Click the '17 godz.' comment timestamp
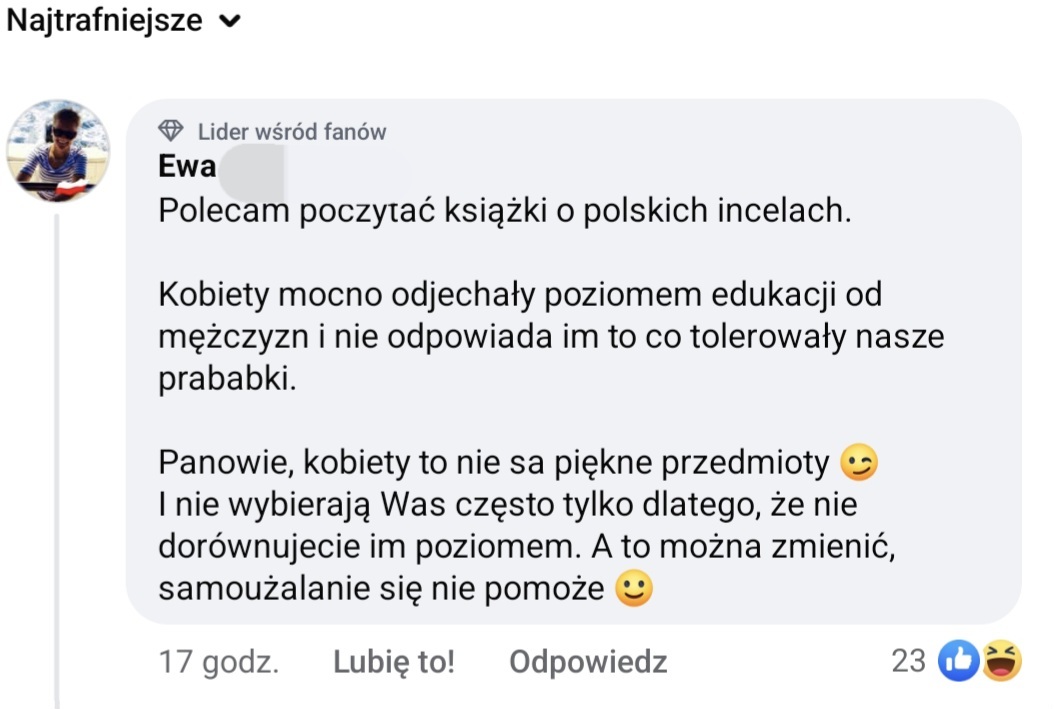Viewport: 1054px width, 709px height. (x=219, y=661)
